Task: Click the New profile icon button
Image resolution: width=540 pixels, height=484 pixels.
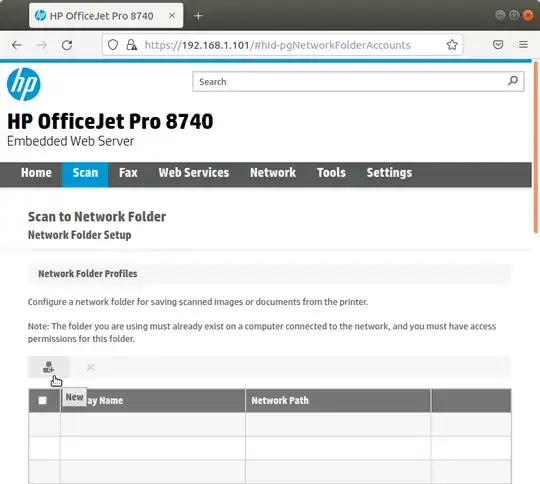Action: tap(49, 367)
